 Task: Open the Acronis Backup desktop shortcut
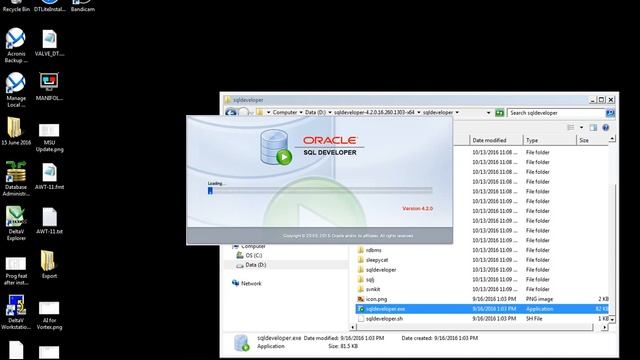click(16, 45)
